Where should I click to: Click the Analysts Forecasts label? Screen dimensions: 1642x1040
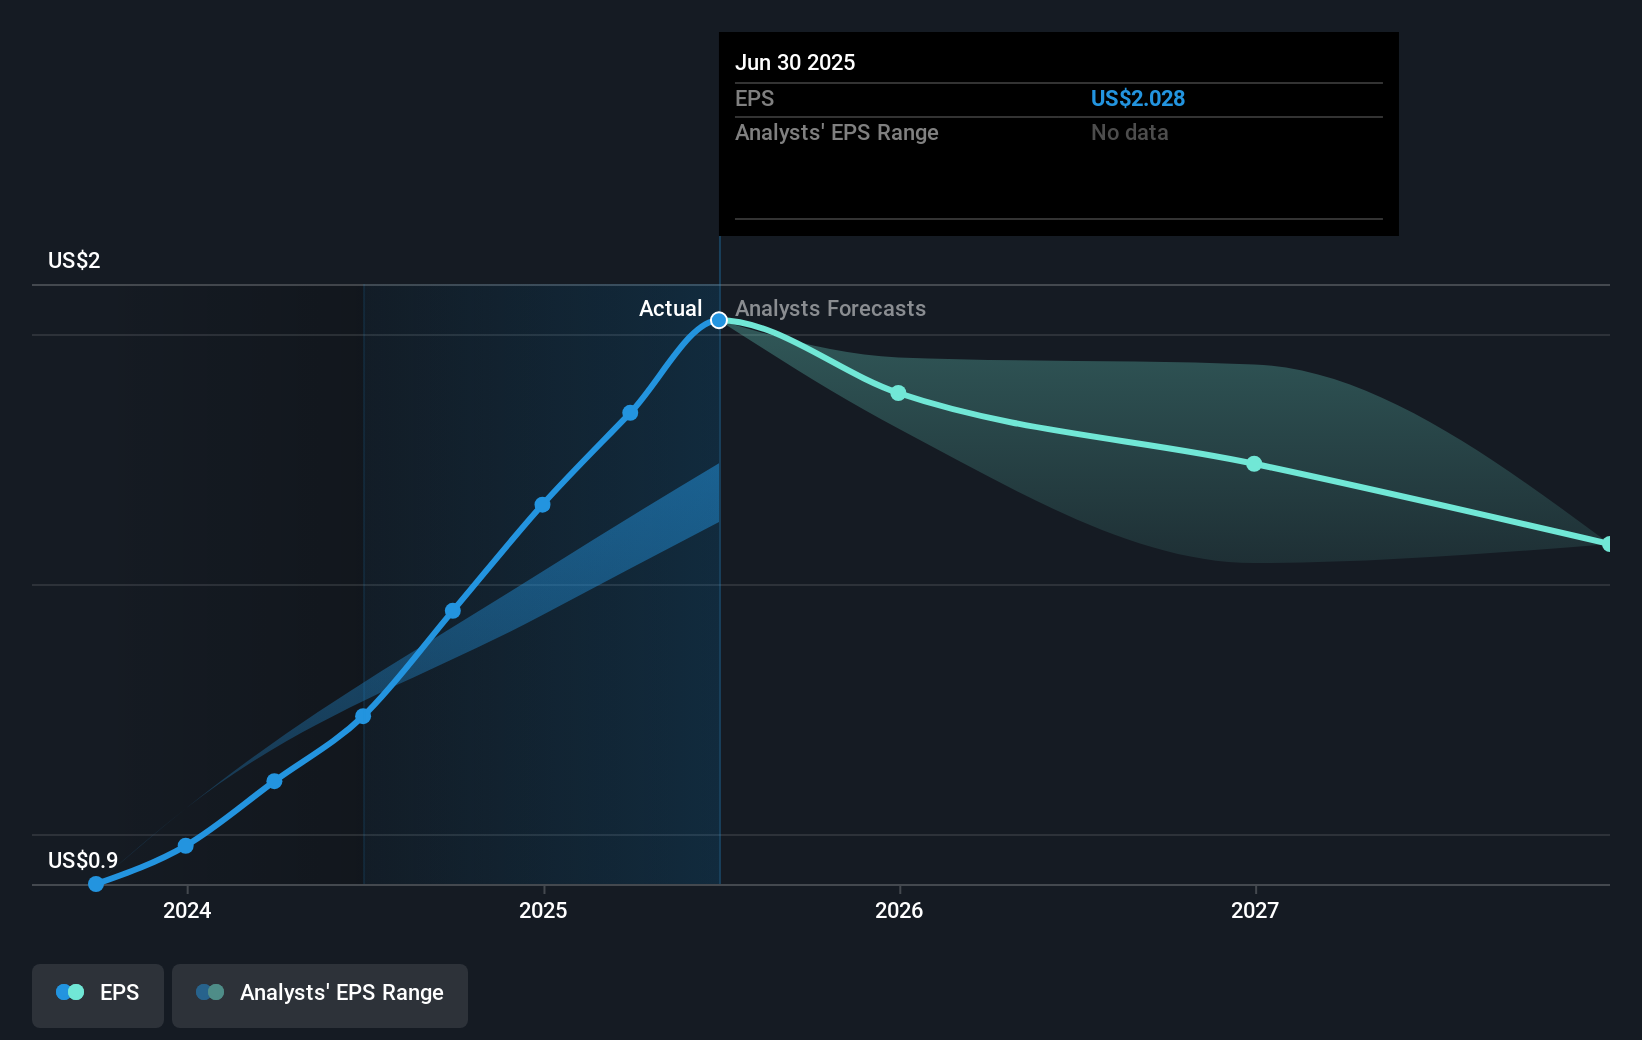830,309
